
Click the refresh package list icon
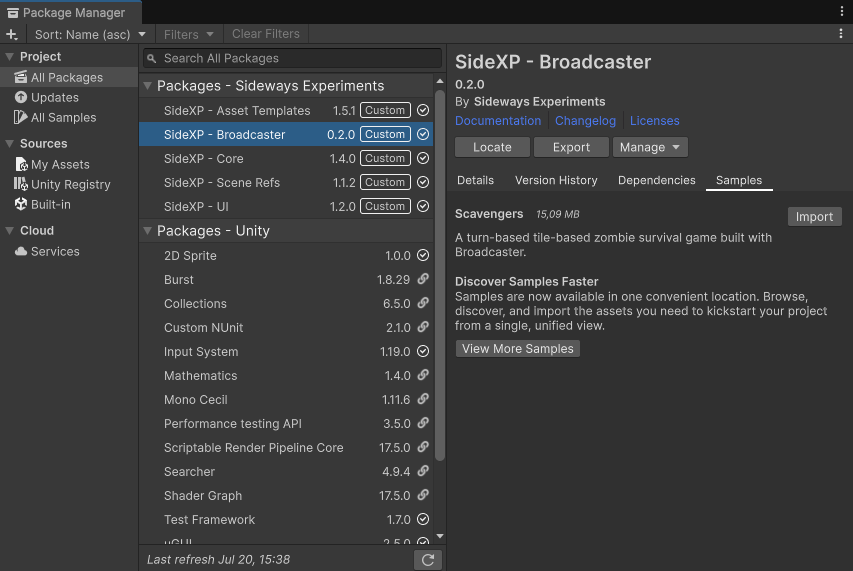click(x=428, y=560)
